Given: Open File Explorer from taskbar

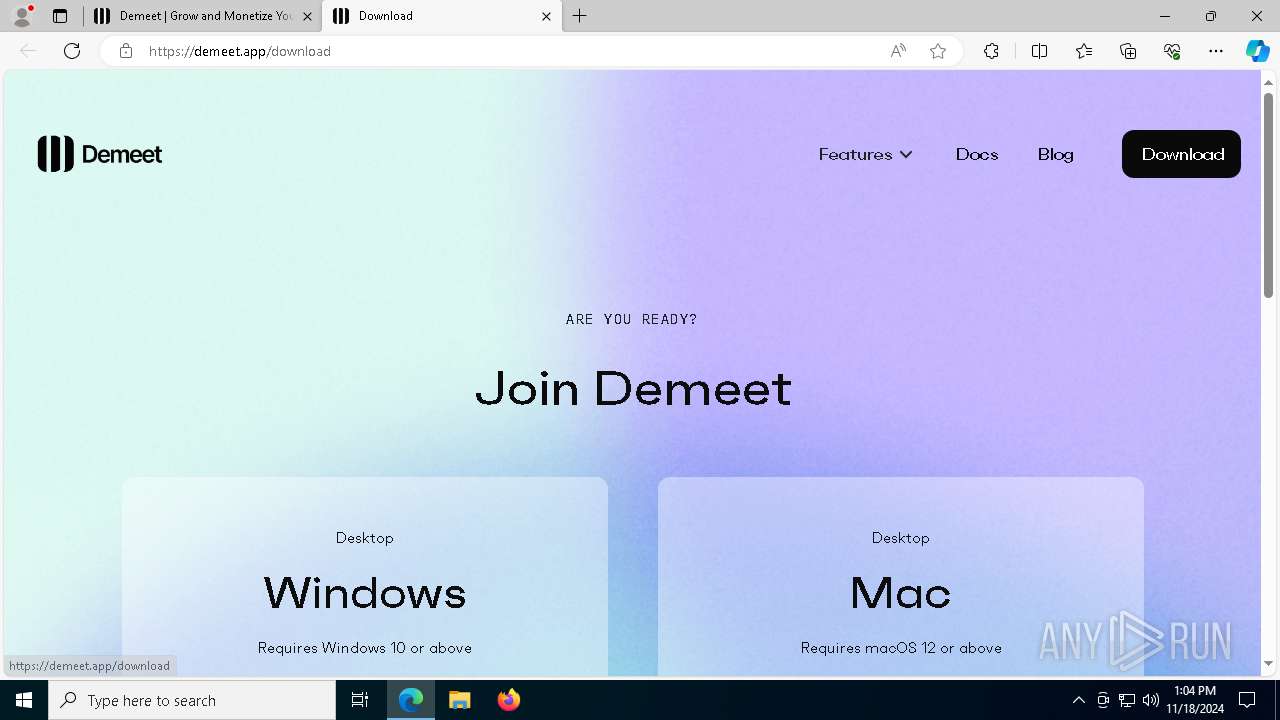Looking at the screenshot, I should pos(460,700).
